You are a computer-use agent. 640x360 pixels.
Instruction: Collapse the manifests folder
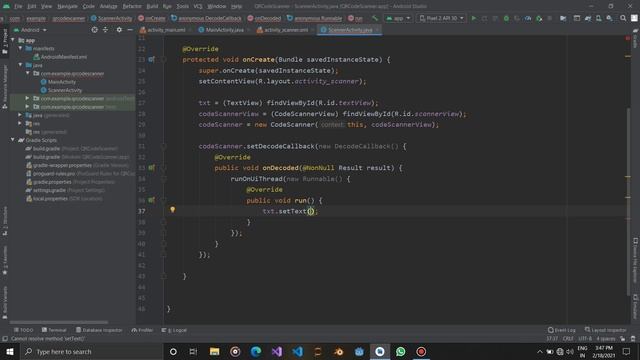20,48
